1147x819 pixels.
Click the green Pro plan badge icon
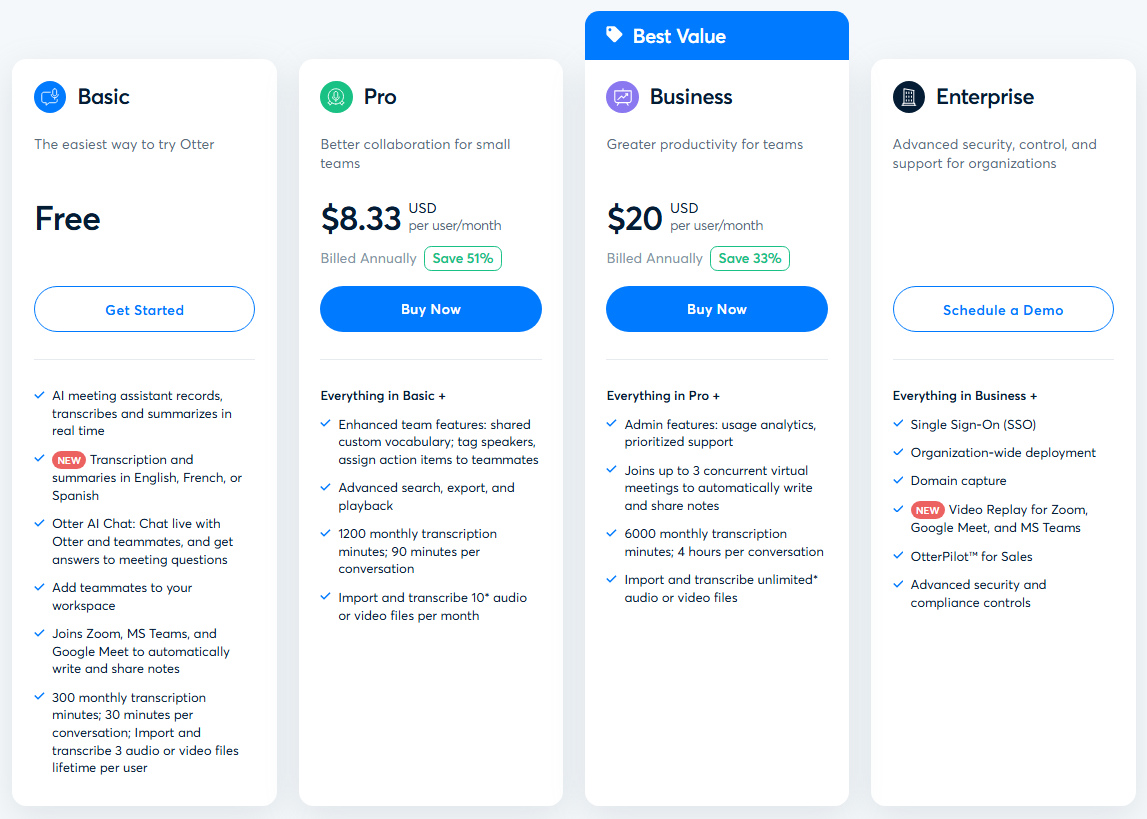point(336,97)
